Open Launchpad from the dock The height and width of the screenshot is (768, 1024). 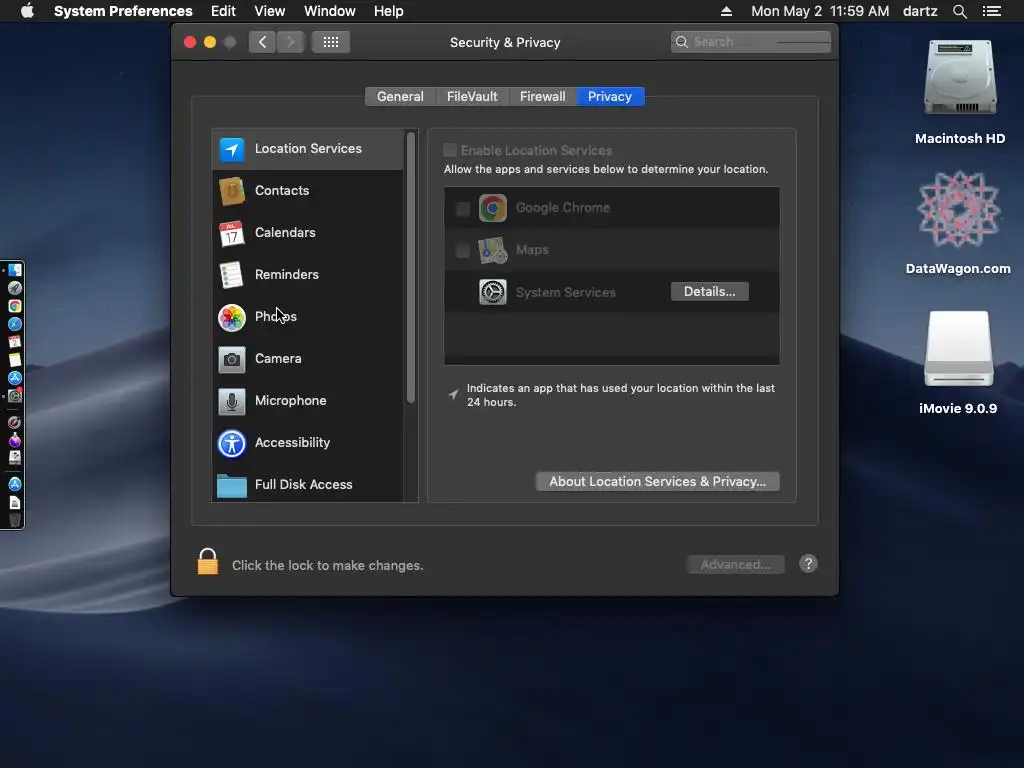tap(14, 288)
